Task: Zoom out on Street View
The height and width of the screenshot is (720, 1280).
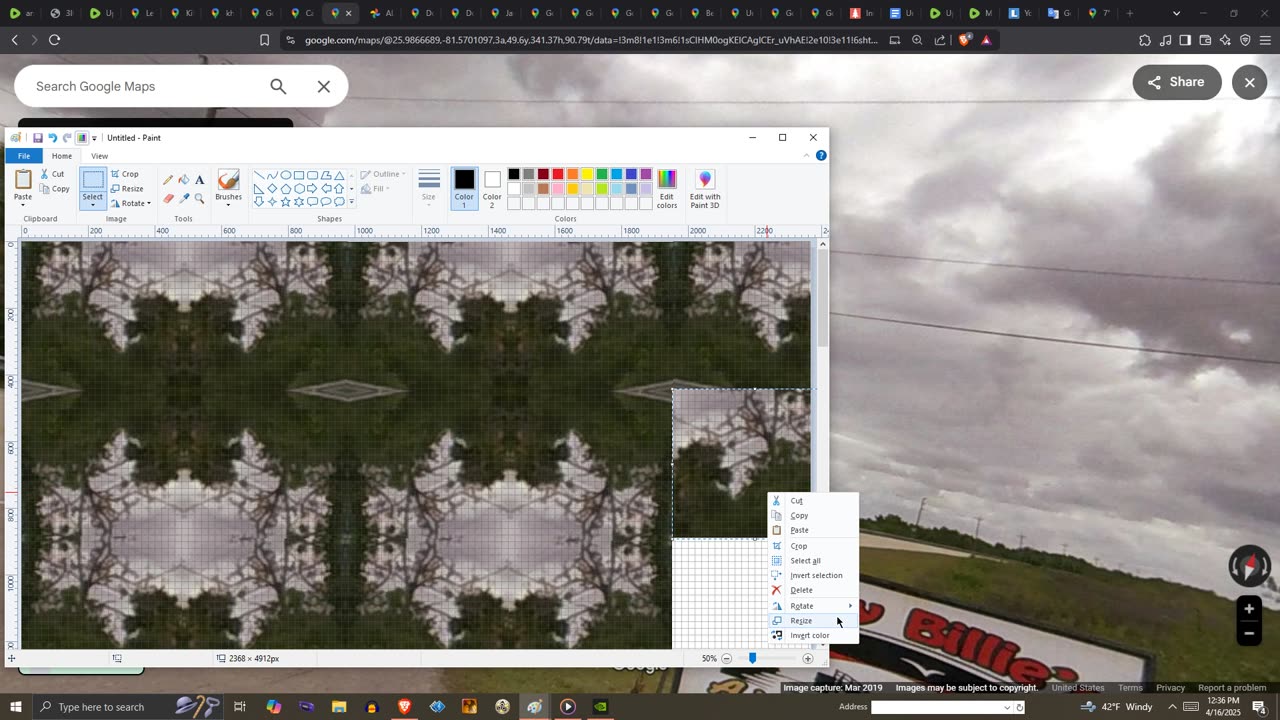Action: pos(1249,633)
